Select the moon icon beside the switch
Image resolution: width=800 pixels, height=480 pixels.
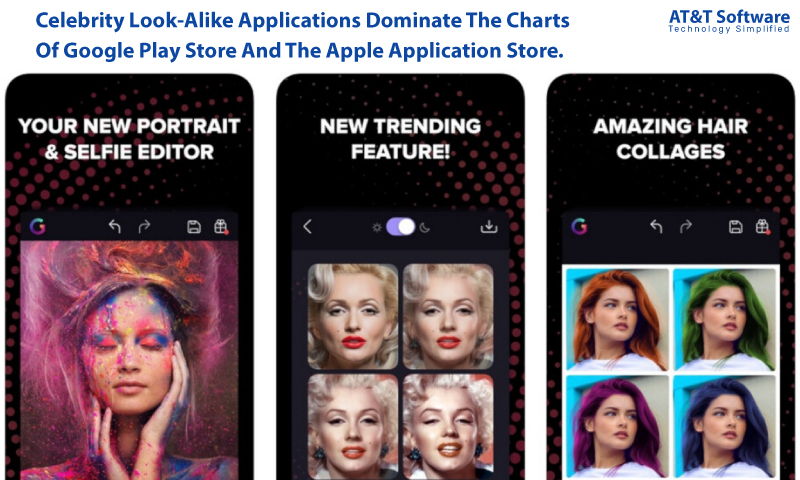[x=424, y=228]
